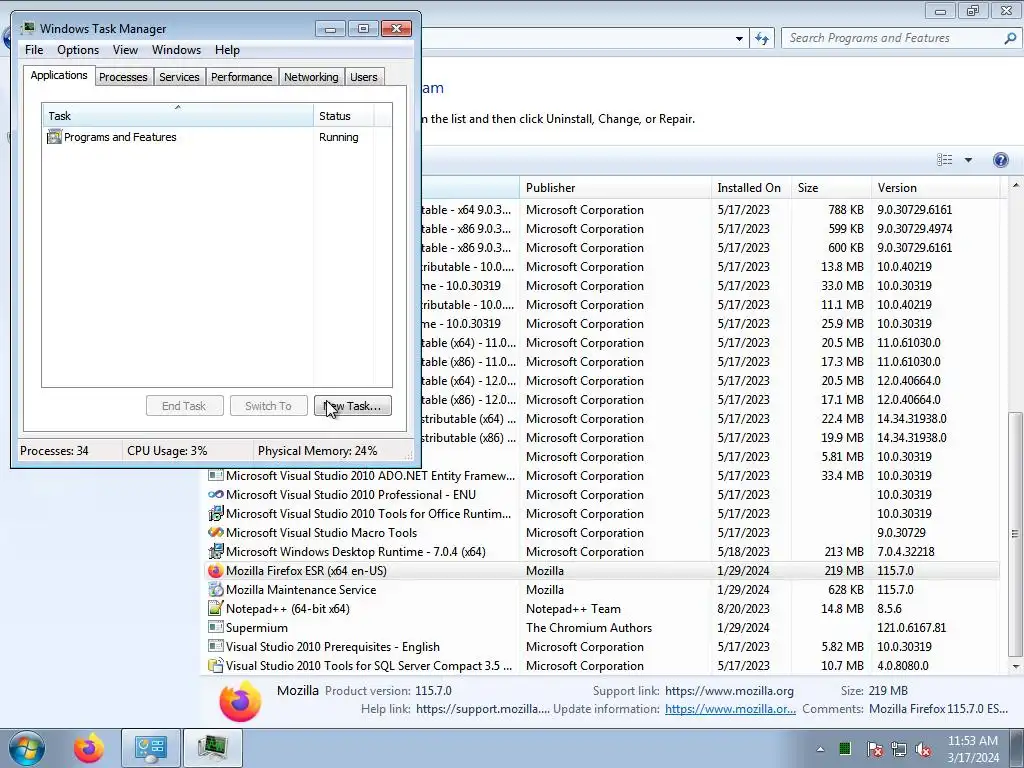1024x768 pixels.
Task: Select the Mozilla Maintenance Service entry
Action: tap(602, 590)
